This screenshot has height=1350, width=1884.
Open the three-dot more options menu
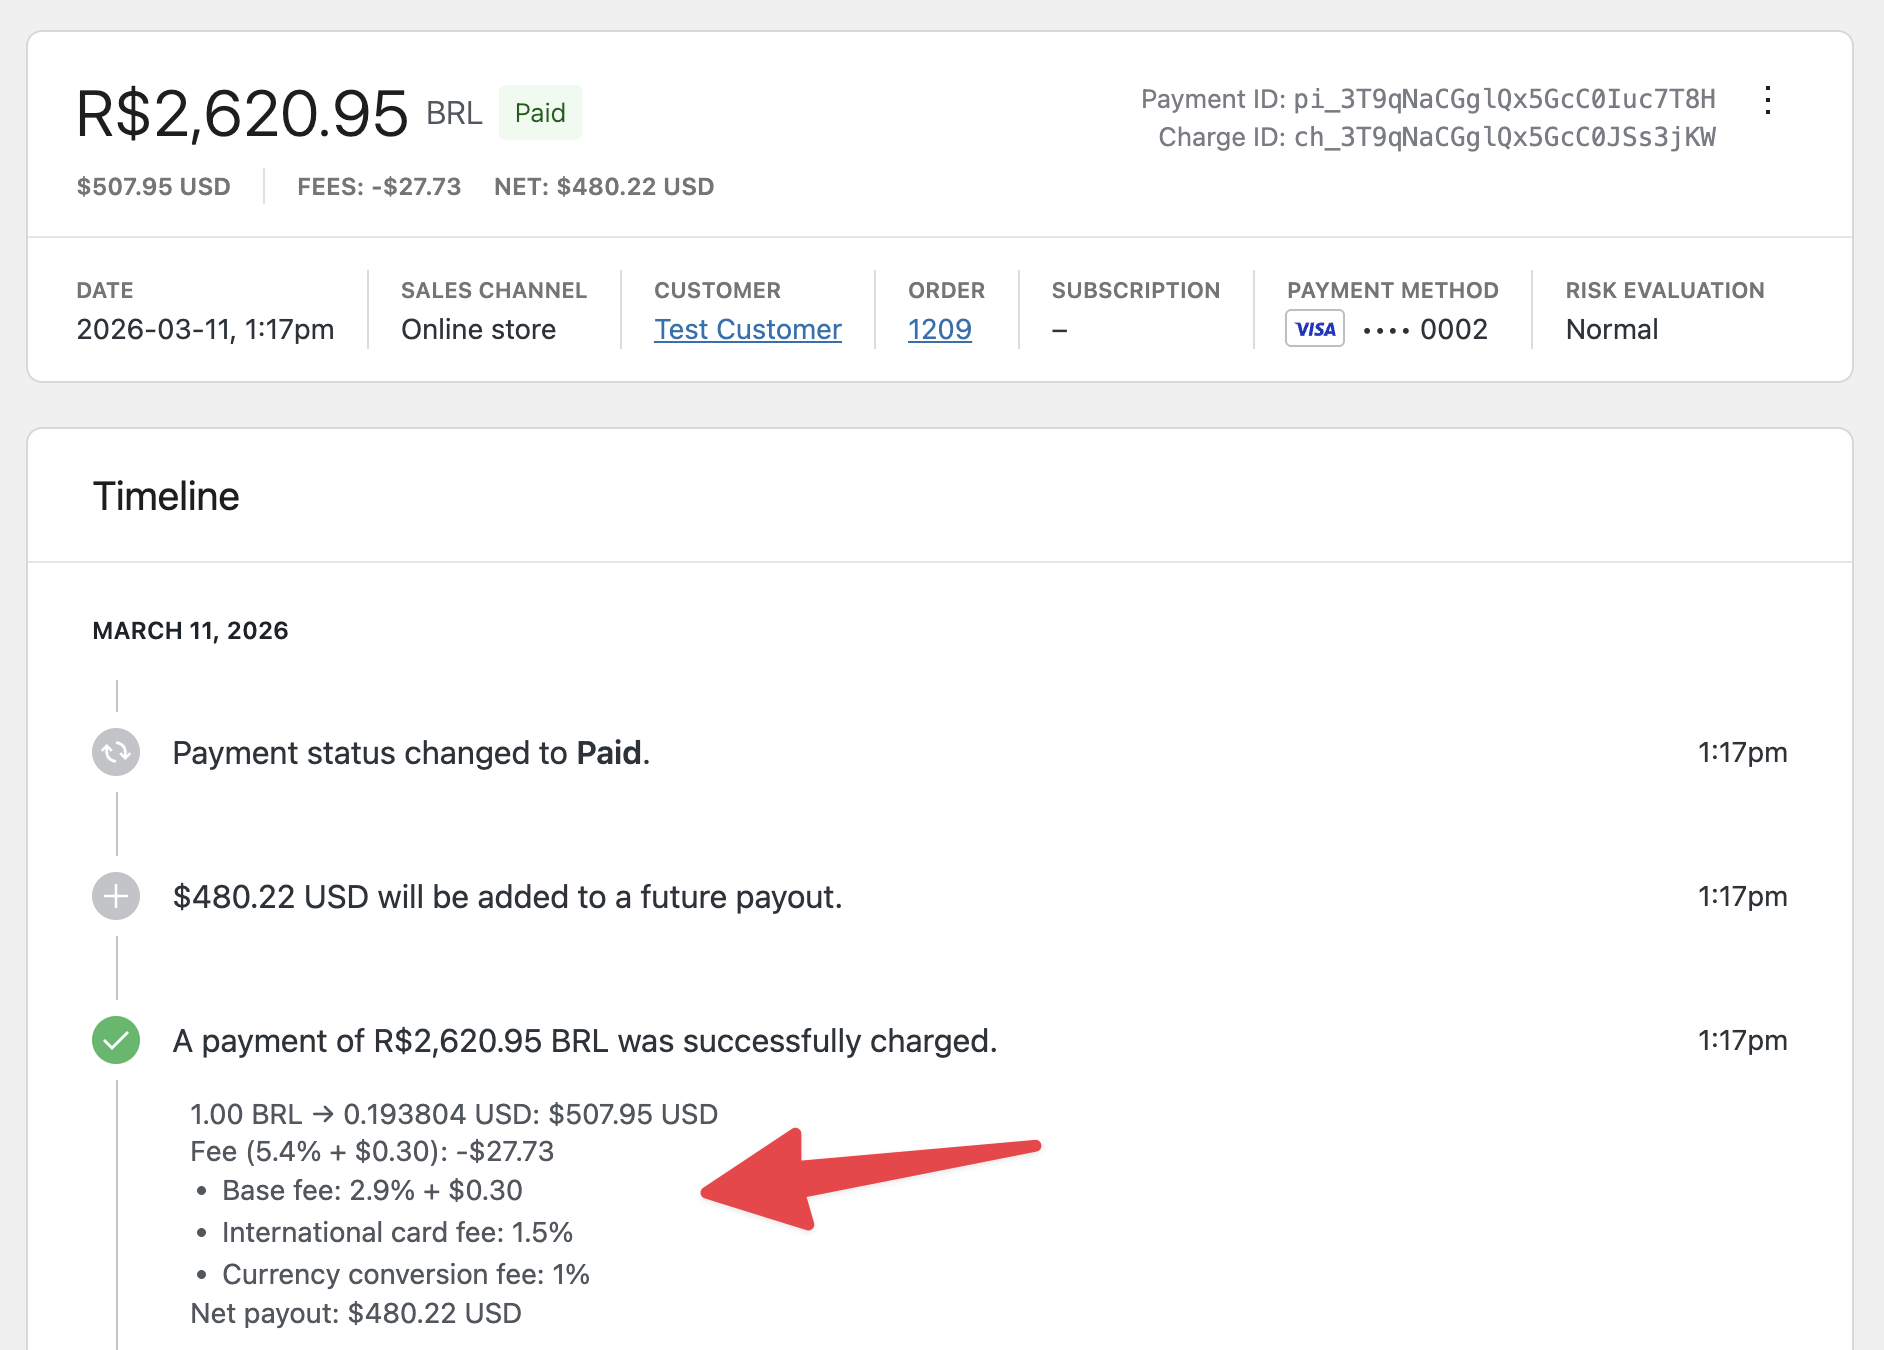(1768, 100)
